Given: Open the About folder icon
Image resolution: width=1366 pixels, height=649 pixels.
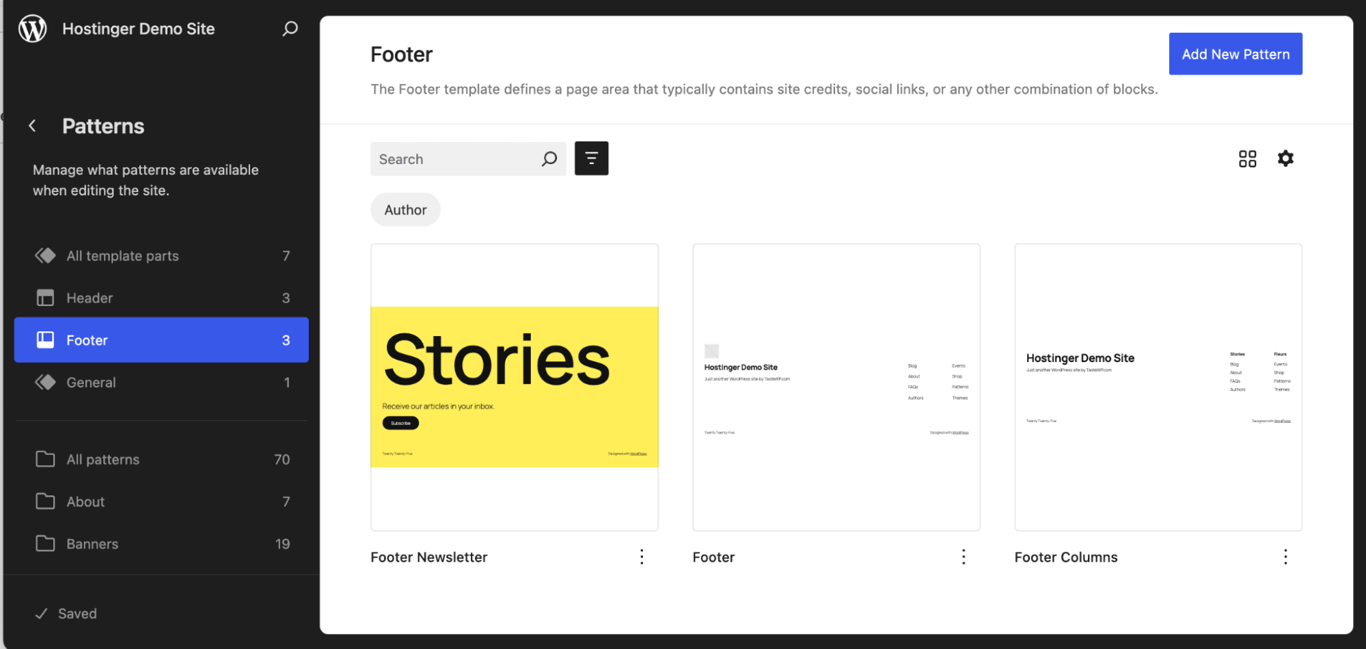Looking at the screenshot, I should point(46,501).
